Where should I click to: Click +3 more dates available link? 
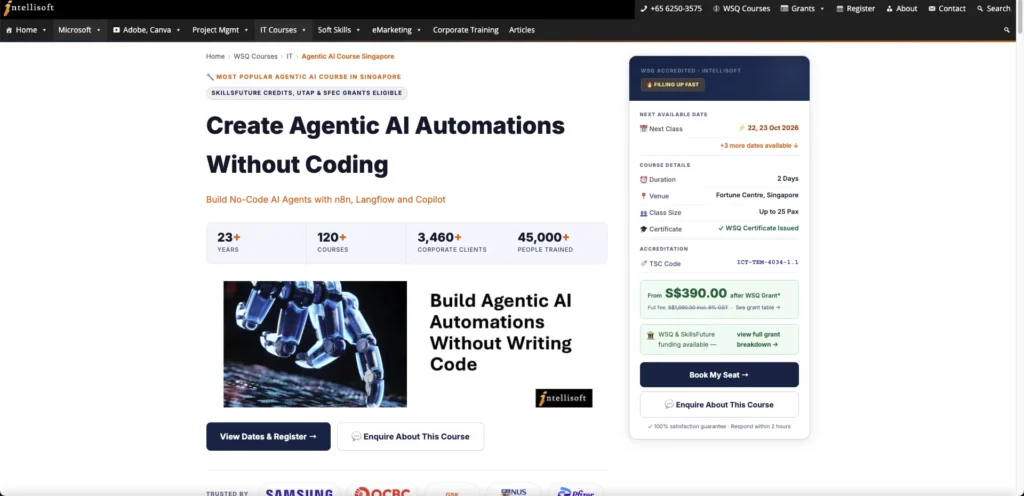[759, 146]
